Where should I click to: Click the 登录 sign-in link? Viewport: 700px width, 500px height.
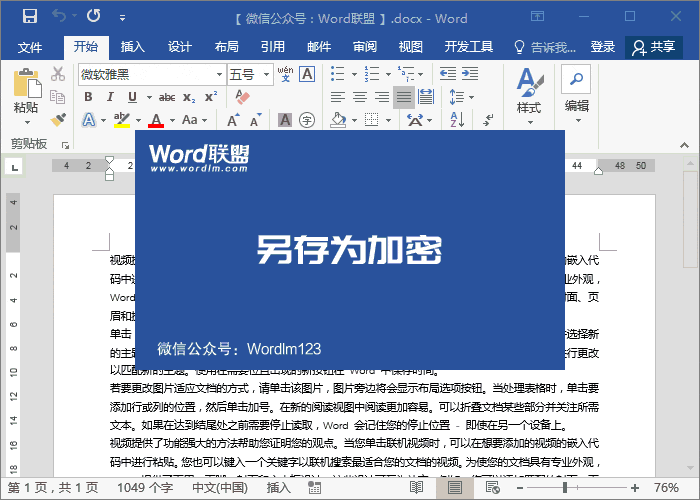click(603, 47)
